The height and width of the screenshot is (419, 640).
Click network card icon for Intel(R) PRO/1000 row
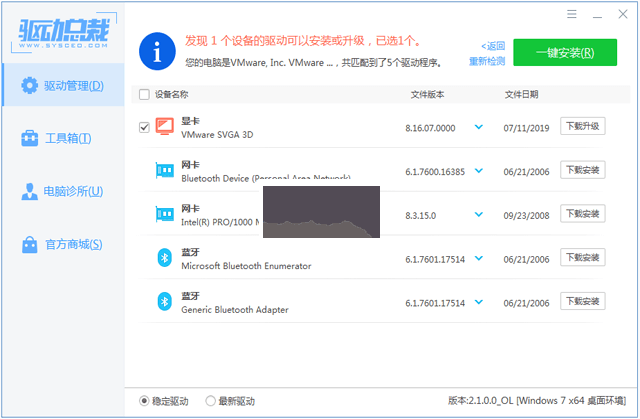coord(164,214)
